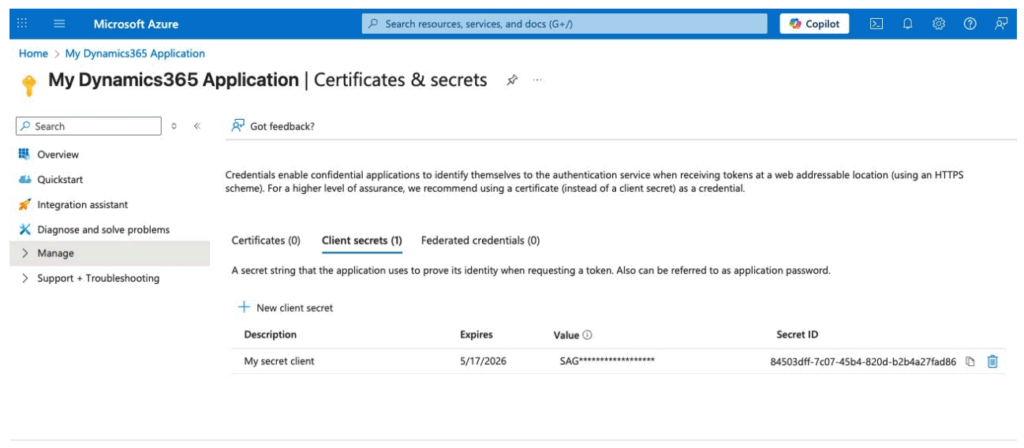Open the Help question mark icon
1024x448 pixels.
coord(969,24)
